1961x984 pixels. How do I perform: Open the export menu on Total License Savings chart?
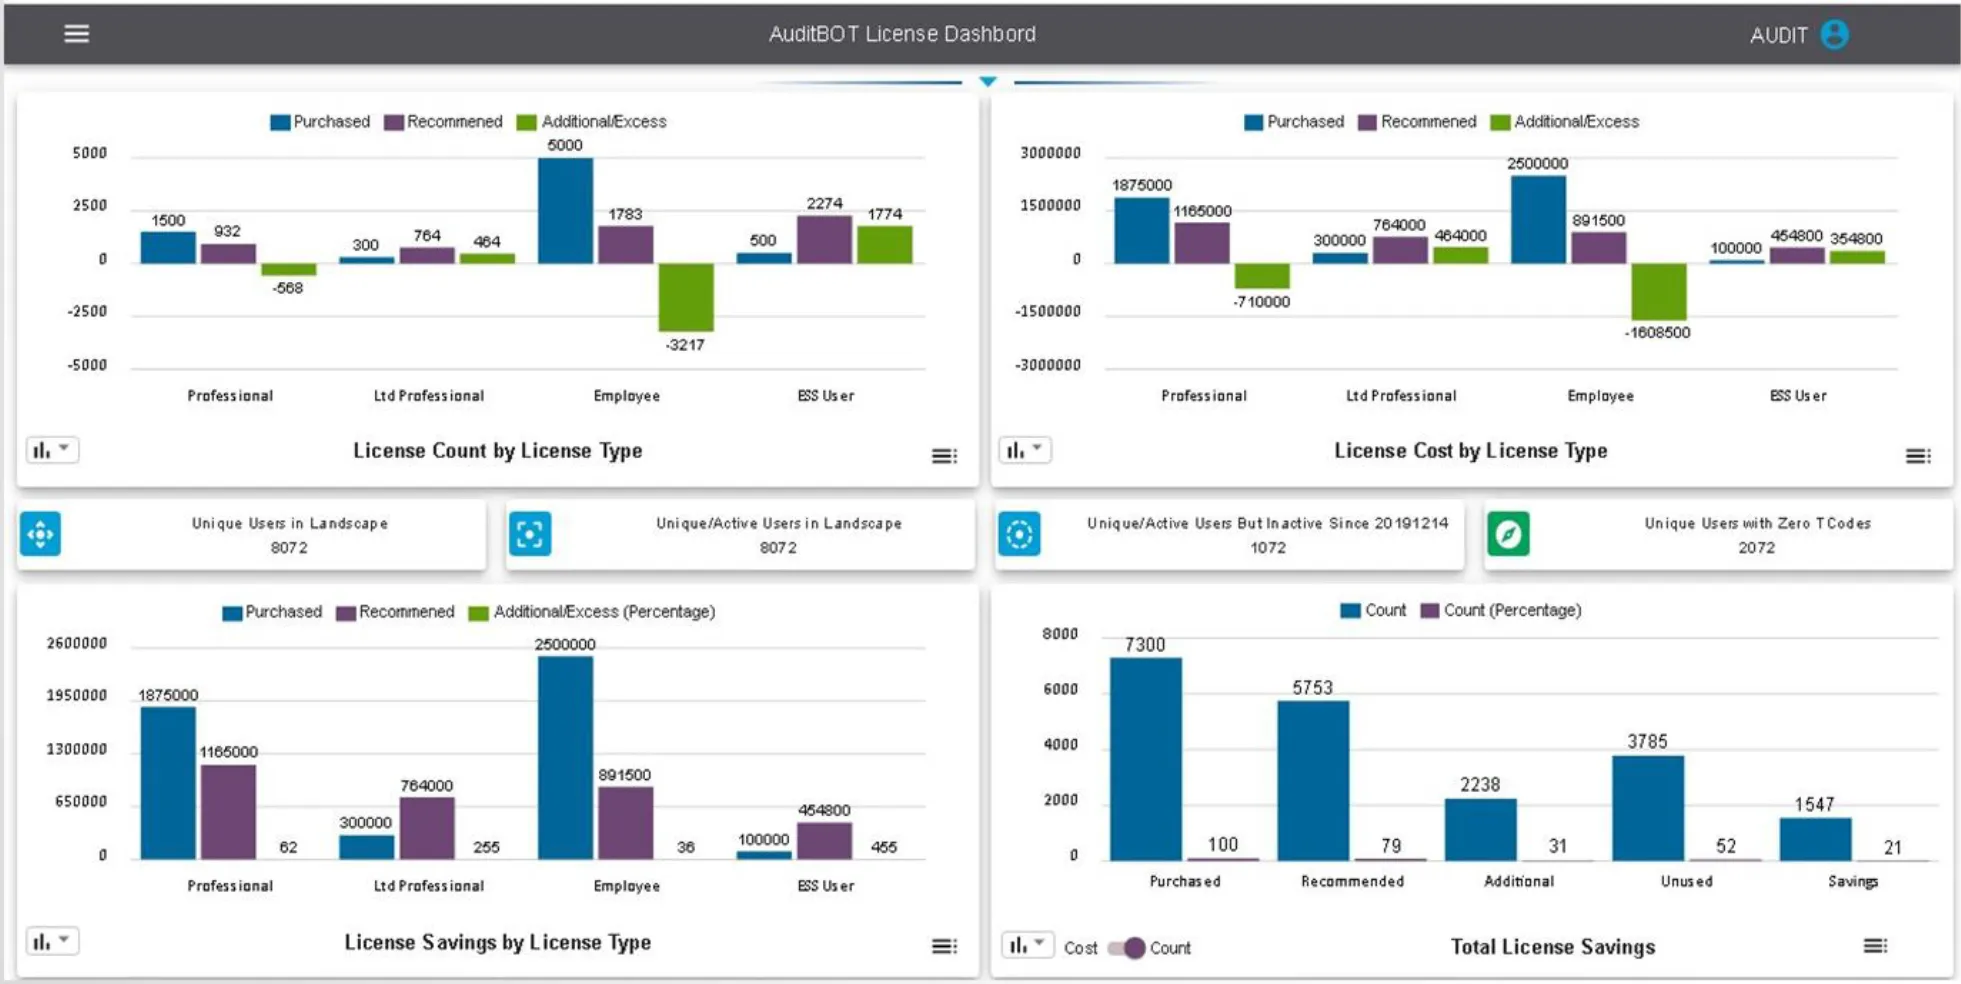point(1876,943)
